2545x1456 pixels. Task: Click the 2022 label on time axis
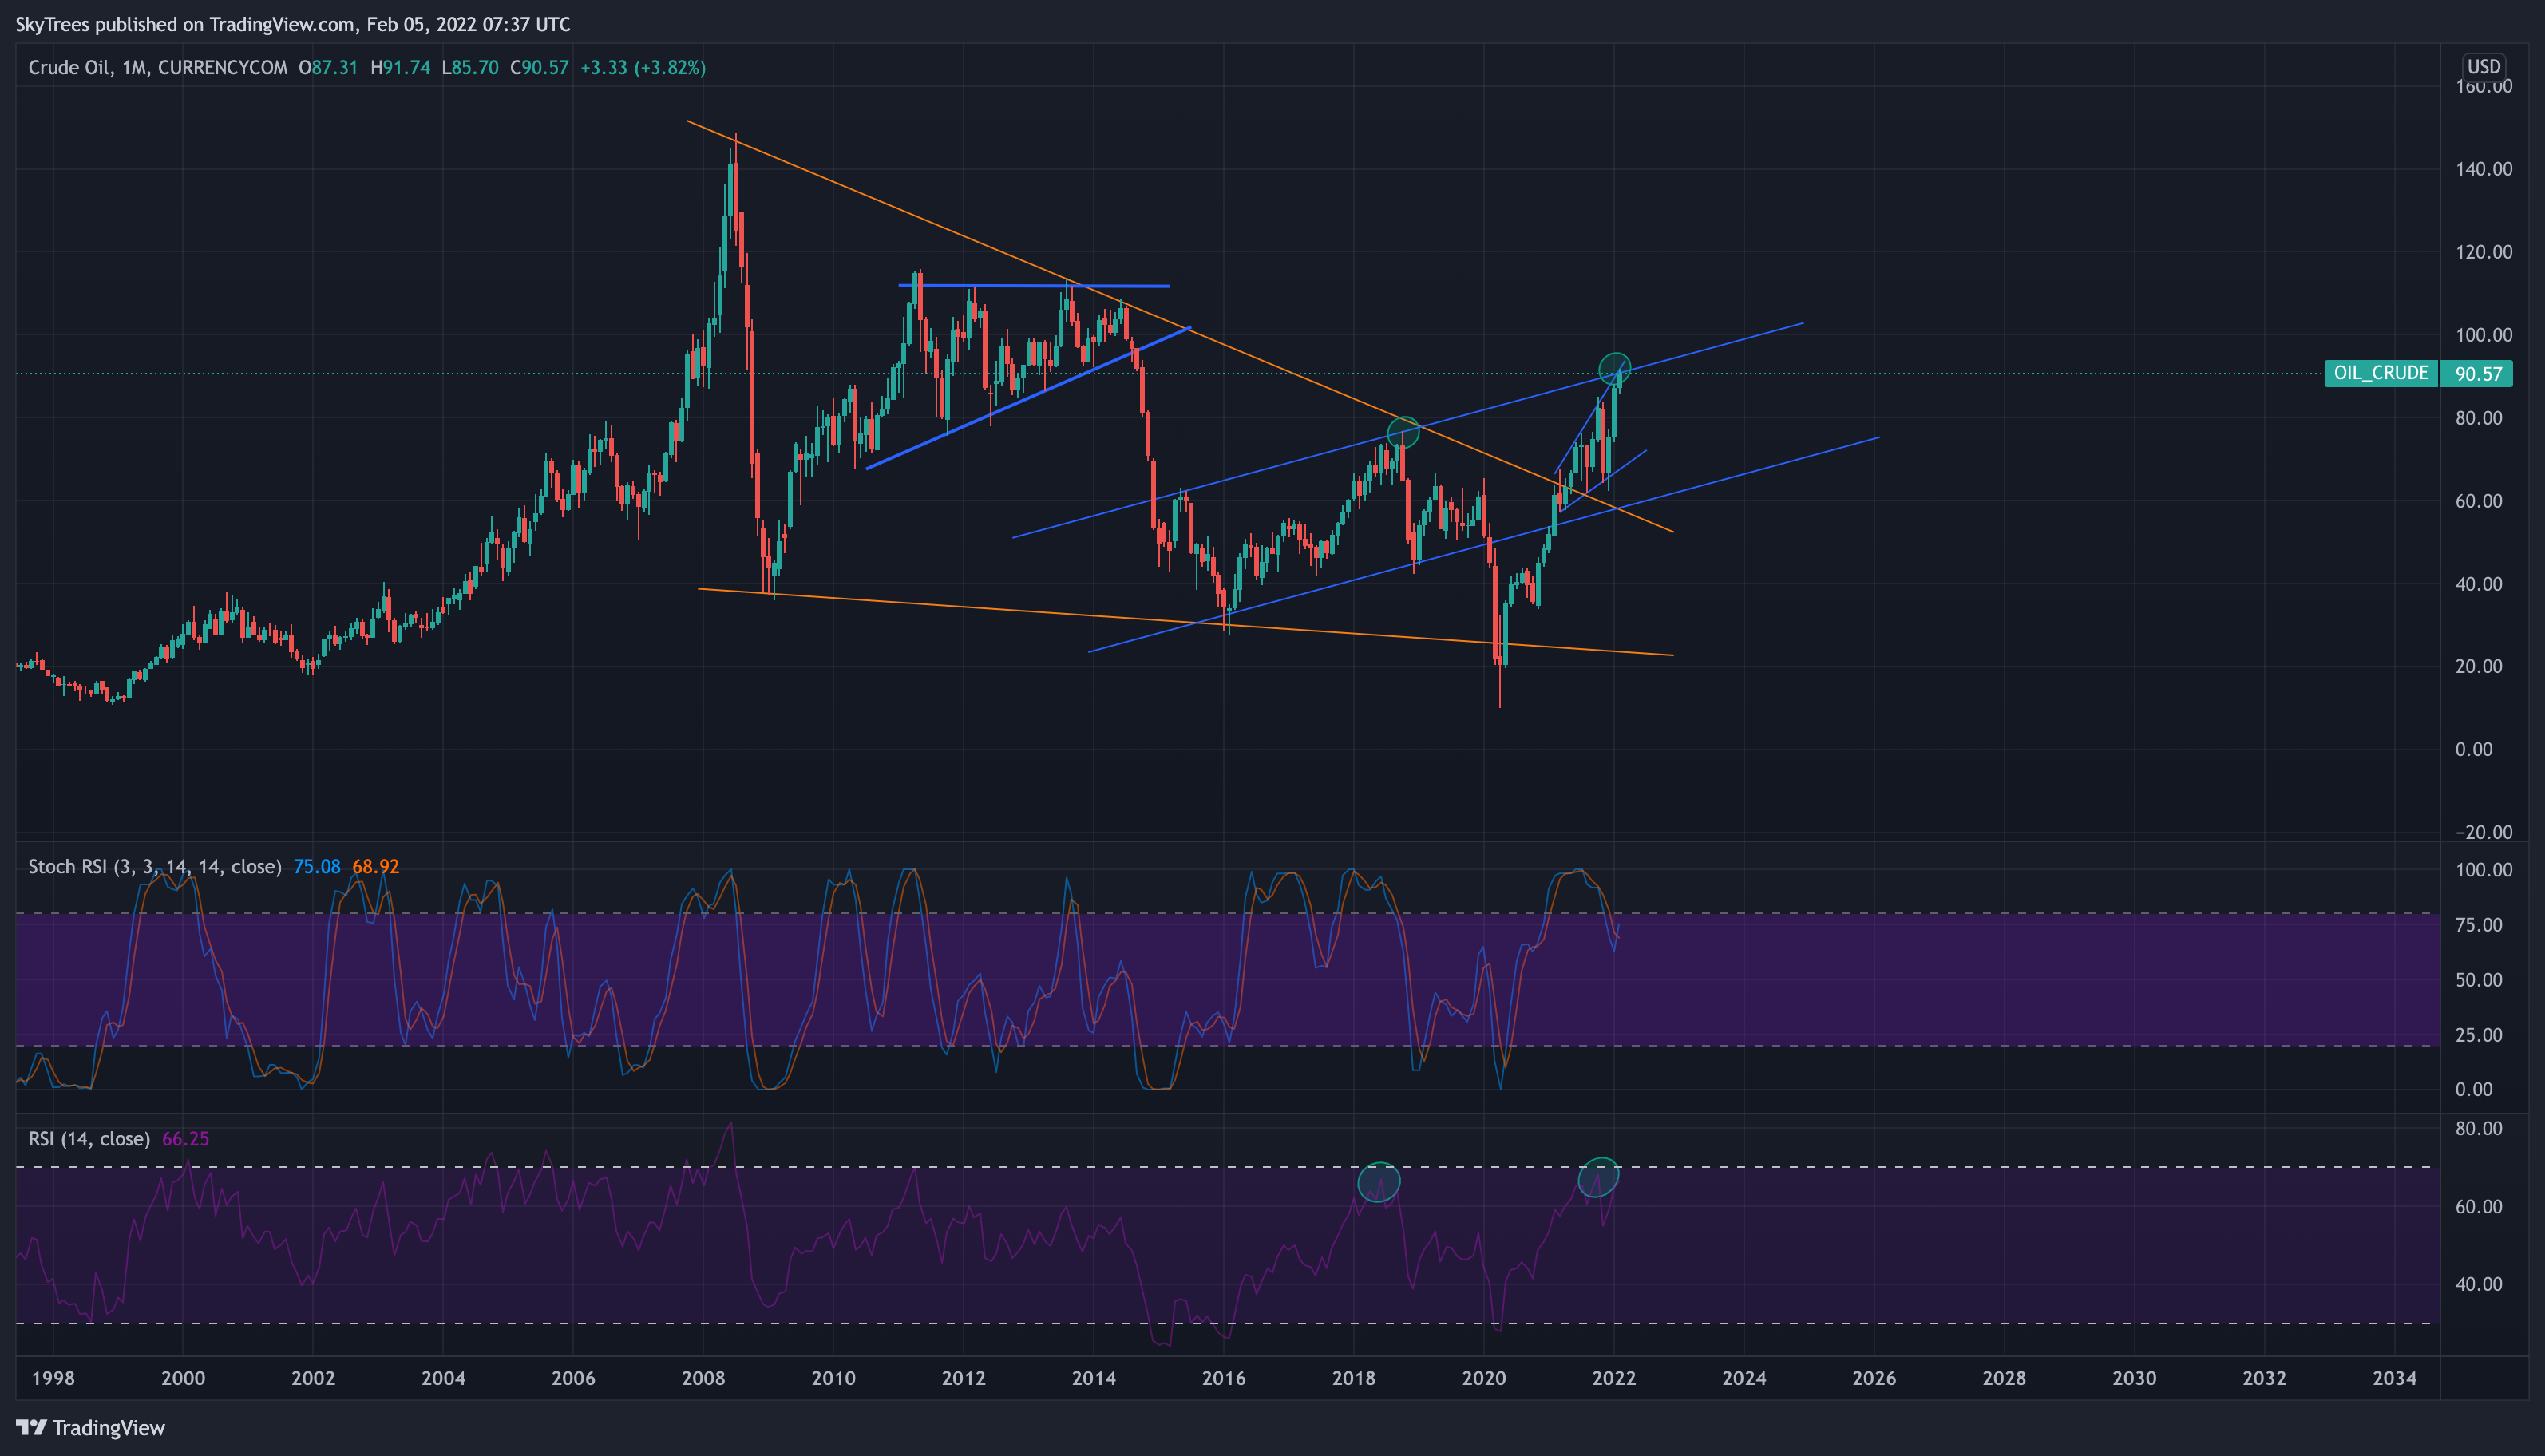[1614, 1378]
